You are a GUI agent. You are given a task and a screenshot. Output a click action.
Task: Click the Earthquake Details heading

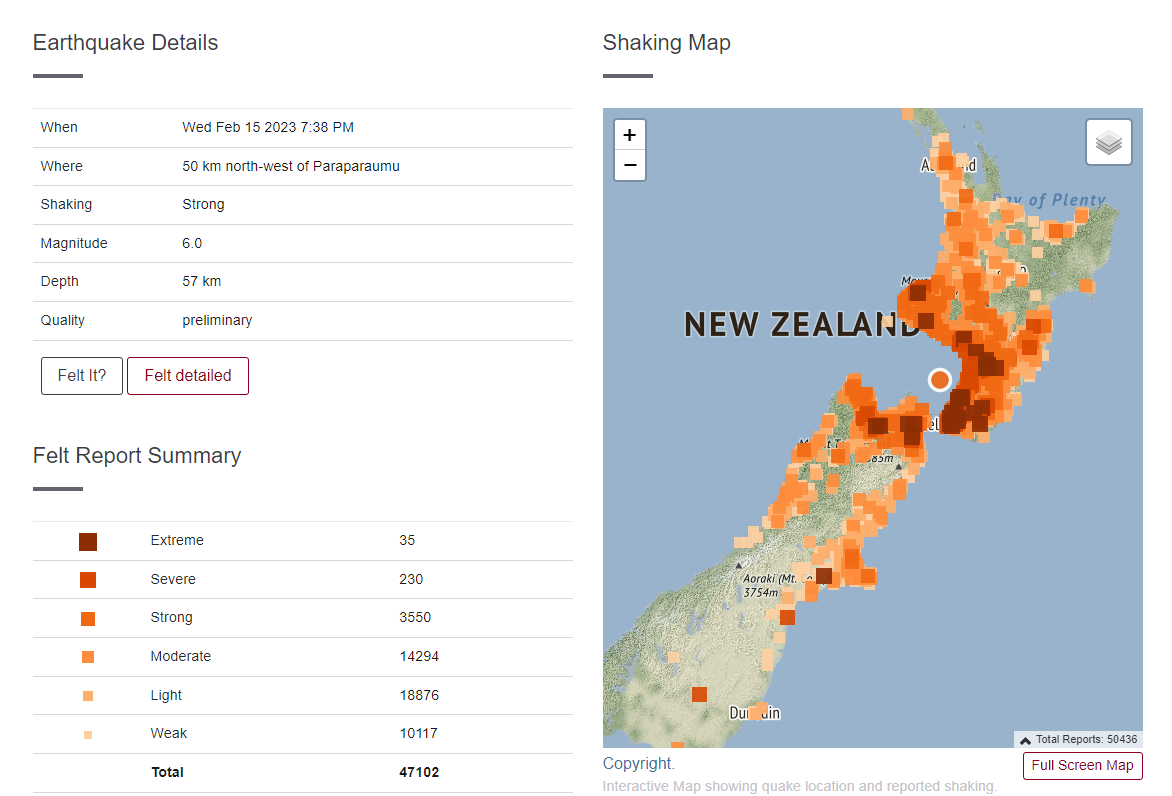[x=126, y=43]
